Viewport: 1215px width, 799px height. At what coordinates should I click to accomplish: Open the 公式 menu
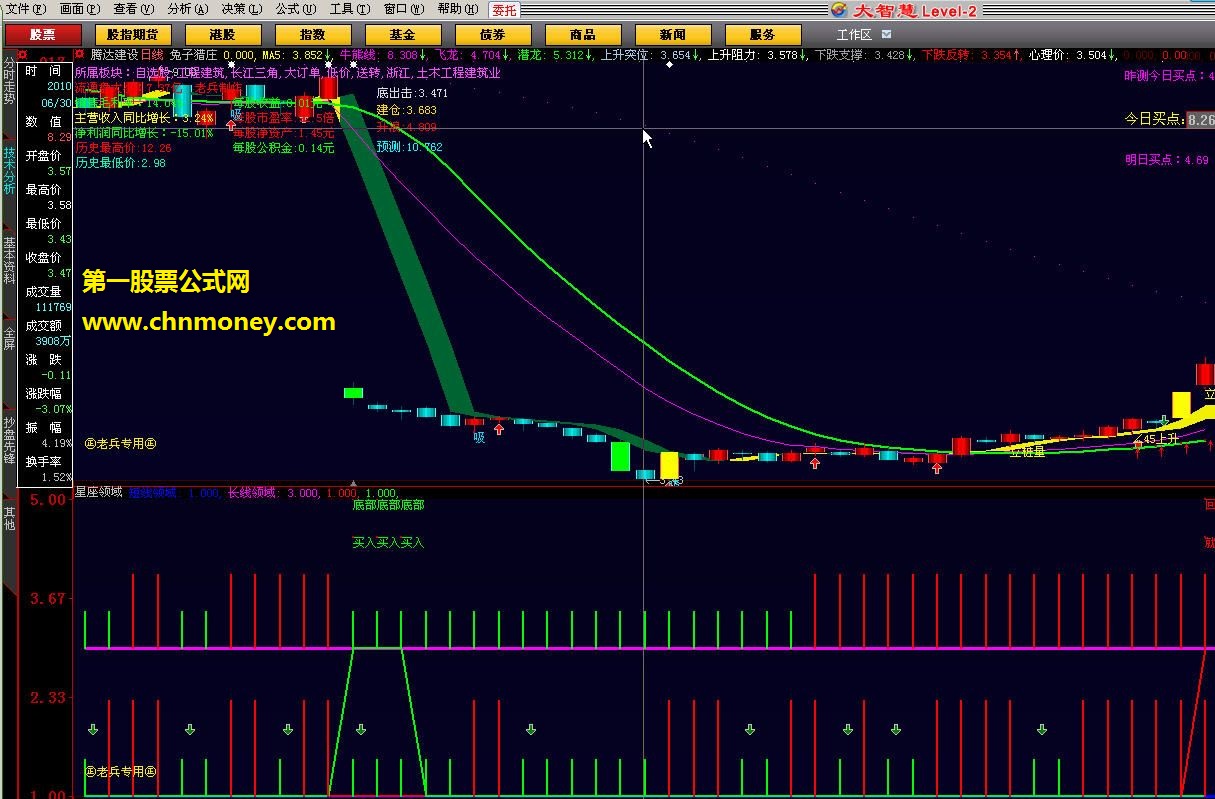296,9
